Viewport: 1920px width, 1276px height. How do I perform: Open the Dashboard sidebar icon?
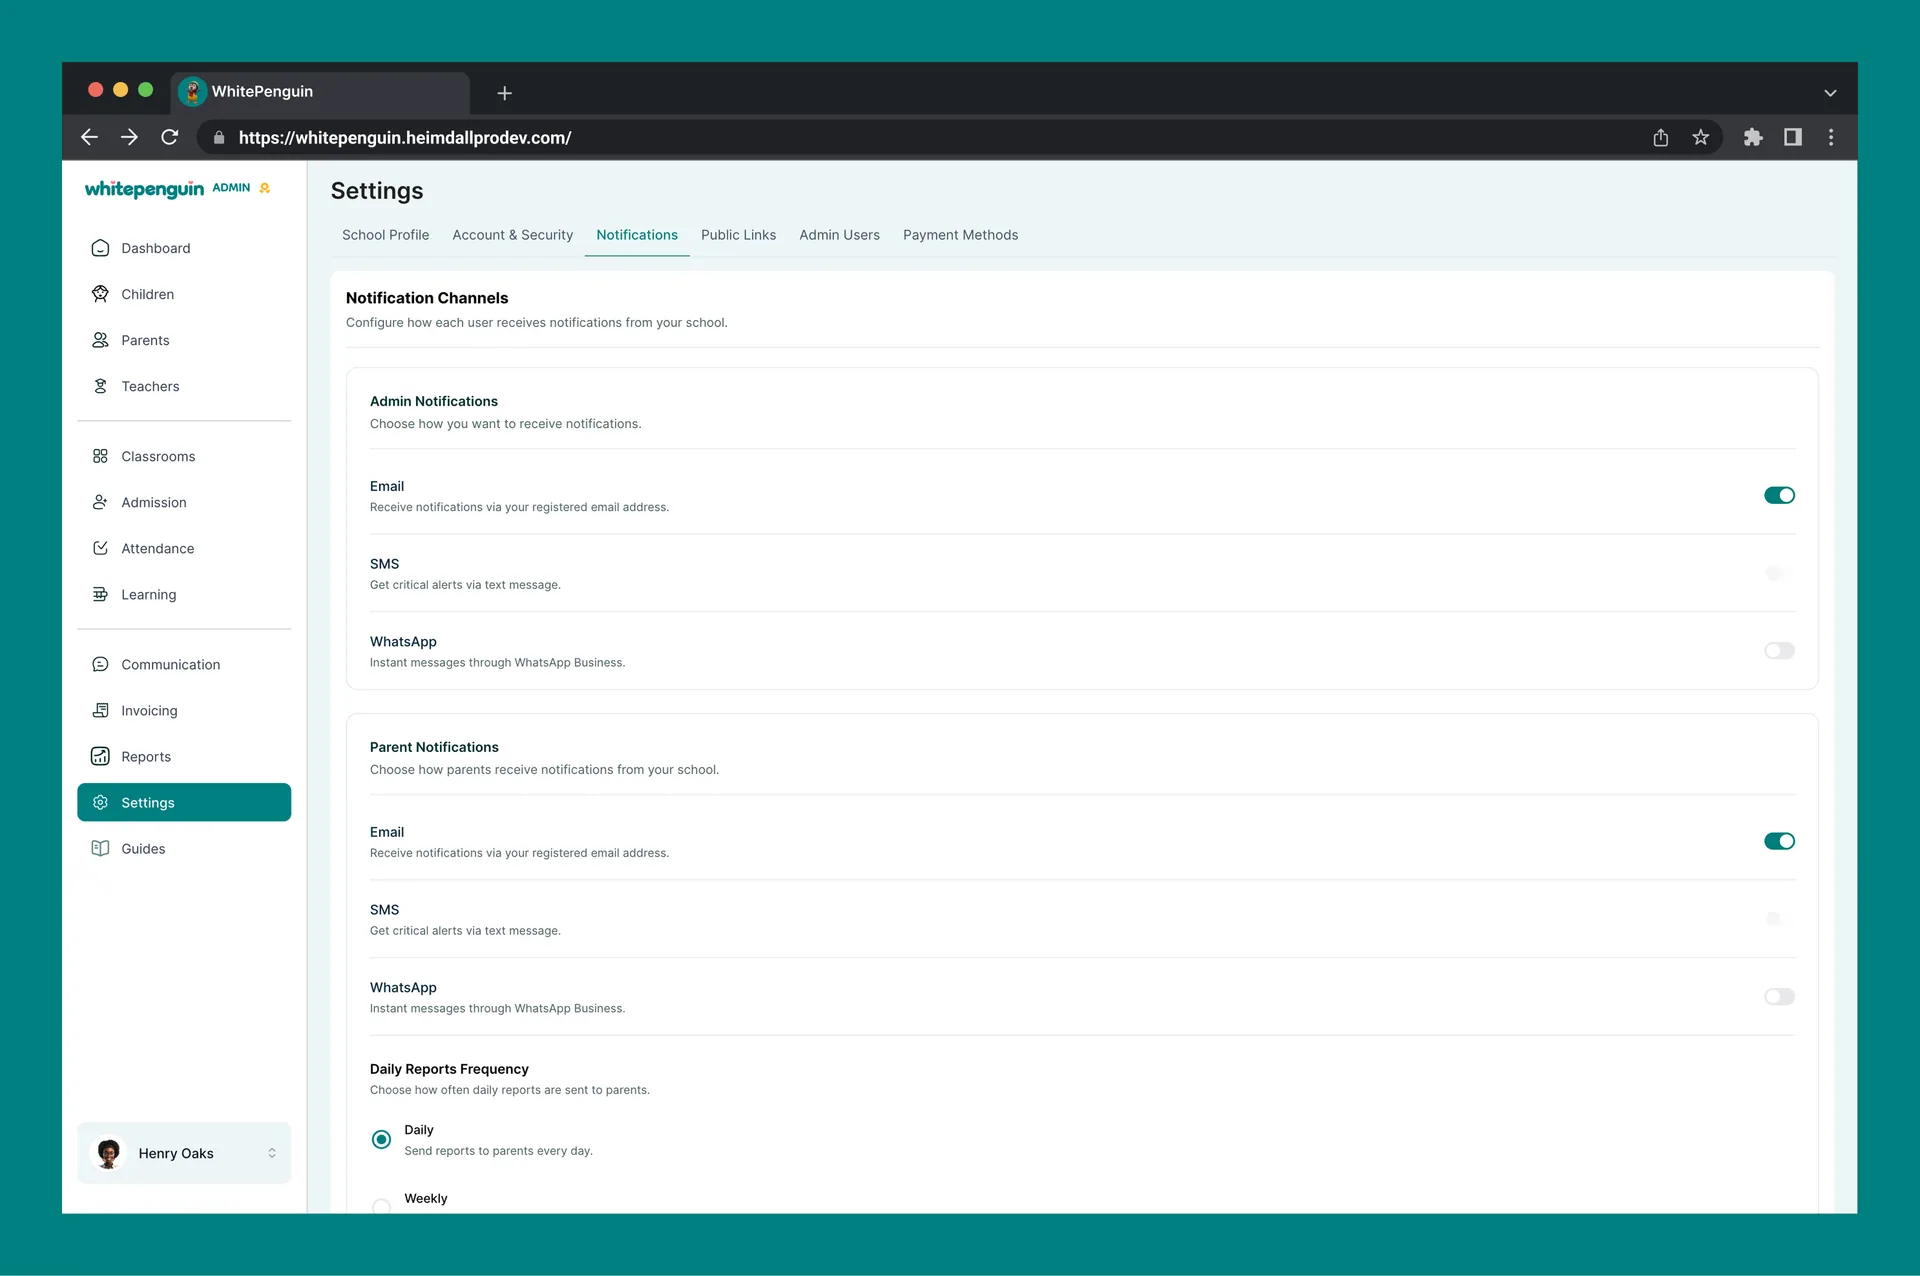pos(100,248)
